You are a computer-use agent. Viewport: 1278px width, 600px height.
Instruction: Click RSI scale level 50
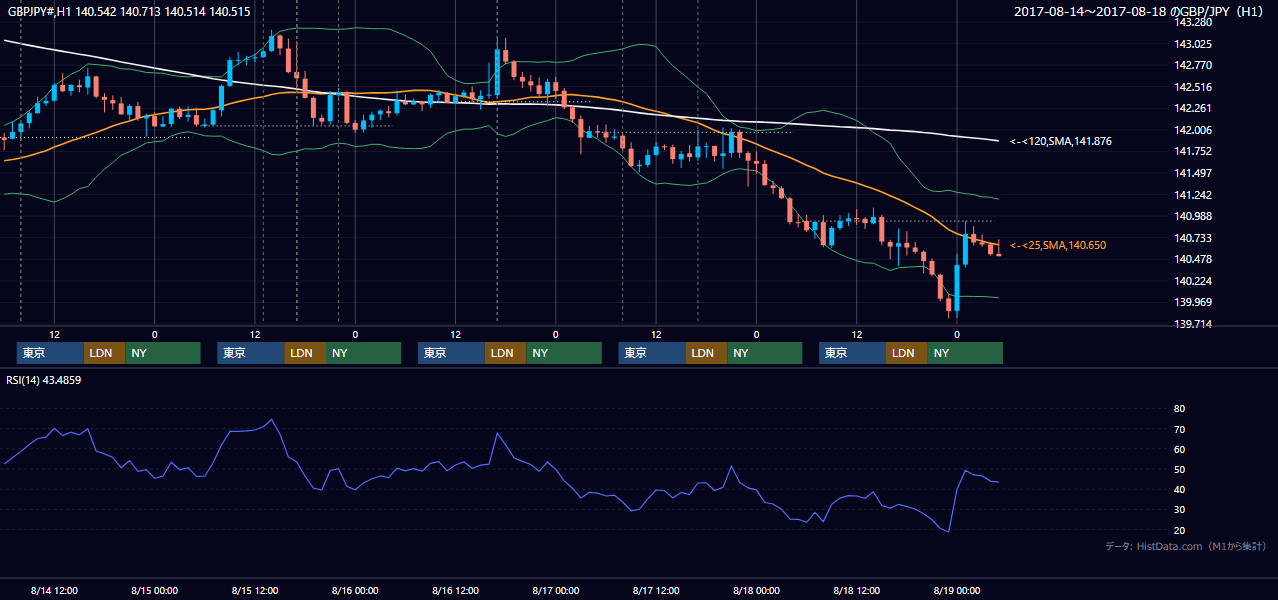click(1179, 469)
